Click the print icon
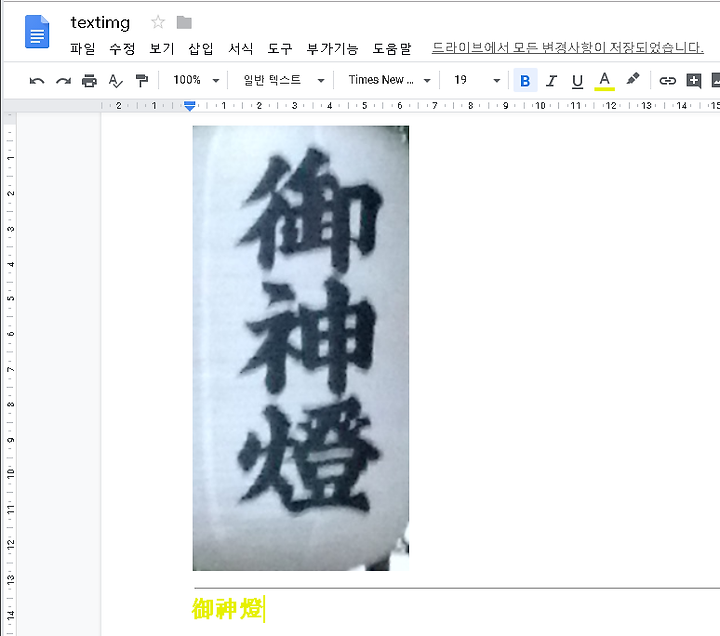Viewport: 720px width, 636px height. coord(89,81)
